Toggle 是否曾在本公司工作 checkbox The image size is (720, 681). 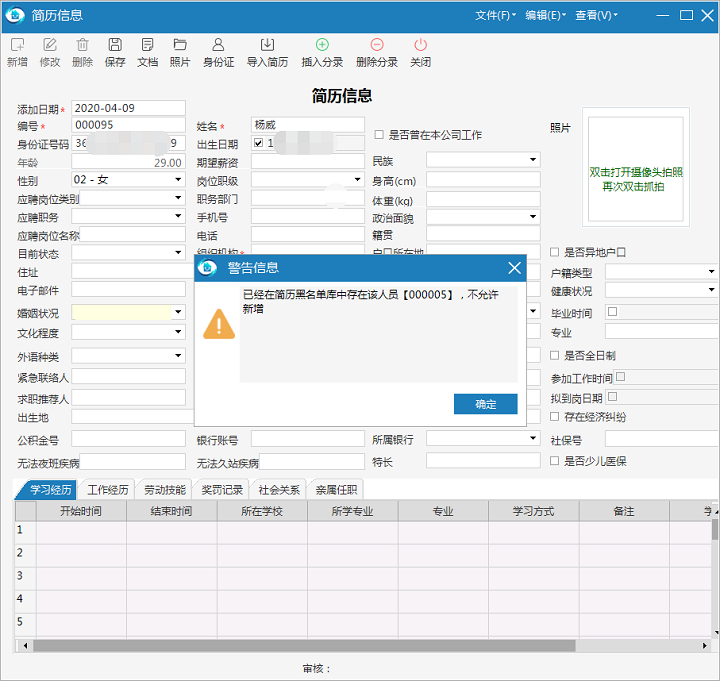point(379,135)
